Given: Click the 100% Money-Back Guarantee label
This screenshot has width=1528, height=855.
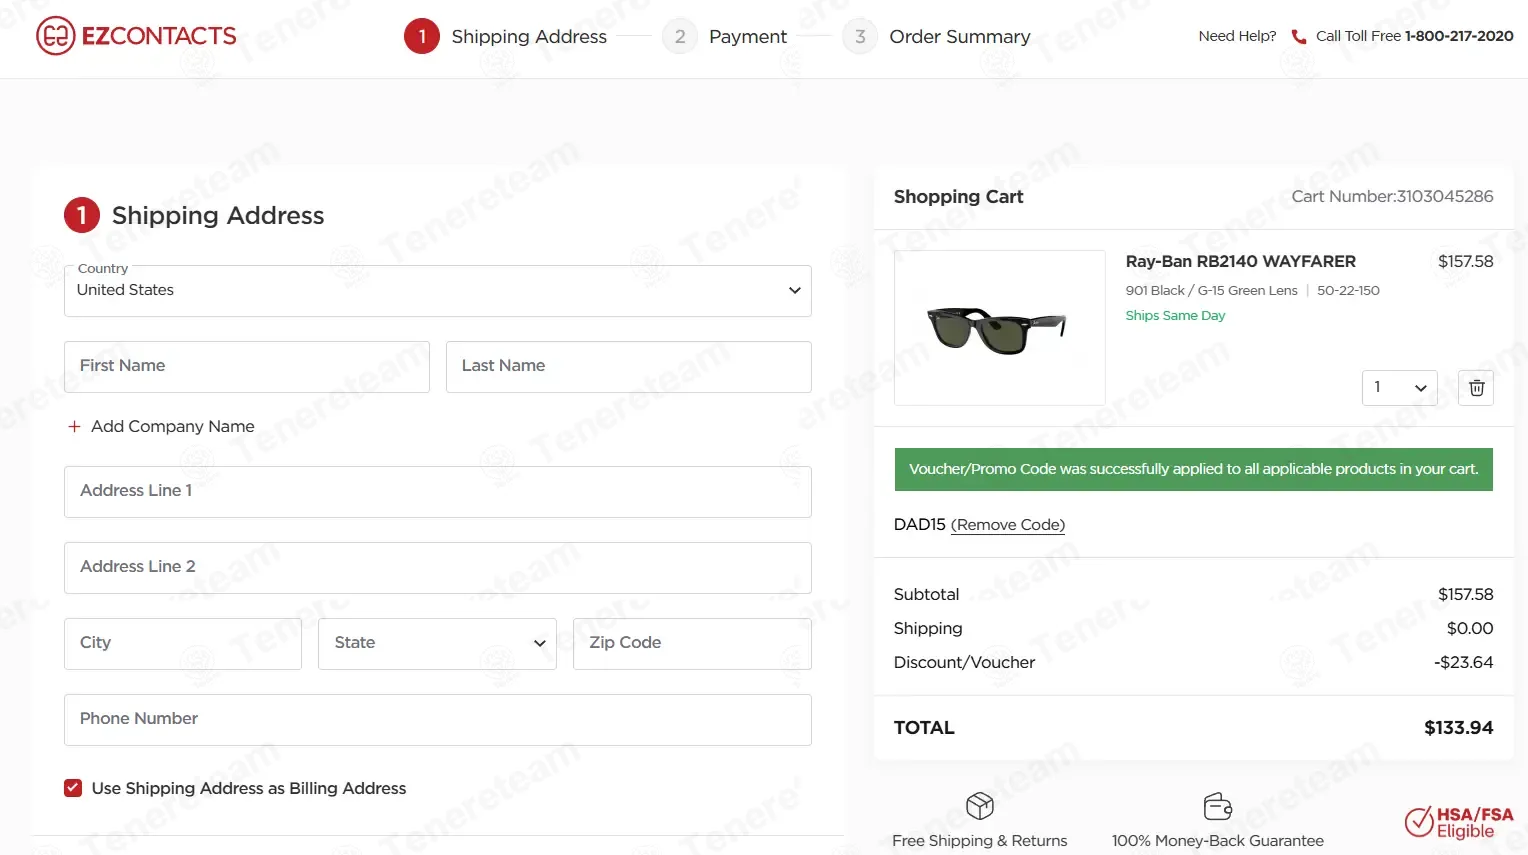Looking at the screenshot, I should tap(1218, 841).
